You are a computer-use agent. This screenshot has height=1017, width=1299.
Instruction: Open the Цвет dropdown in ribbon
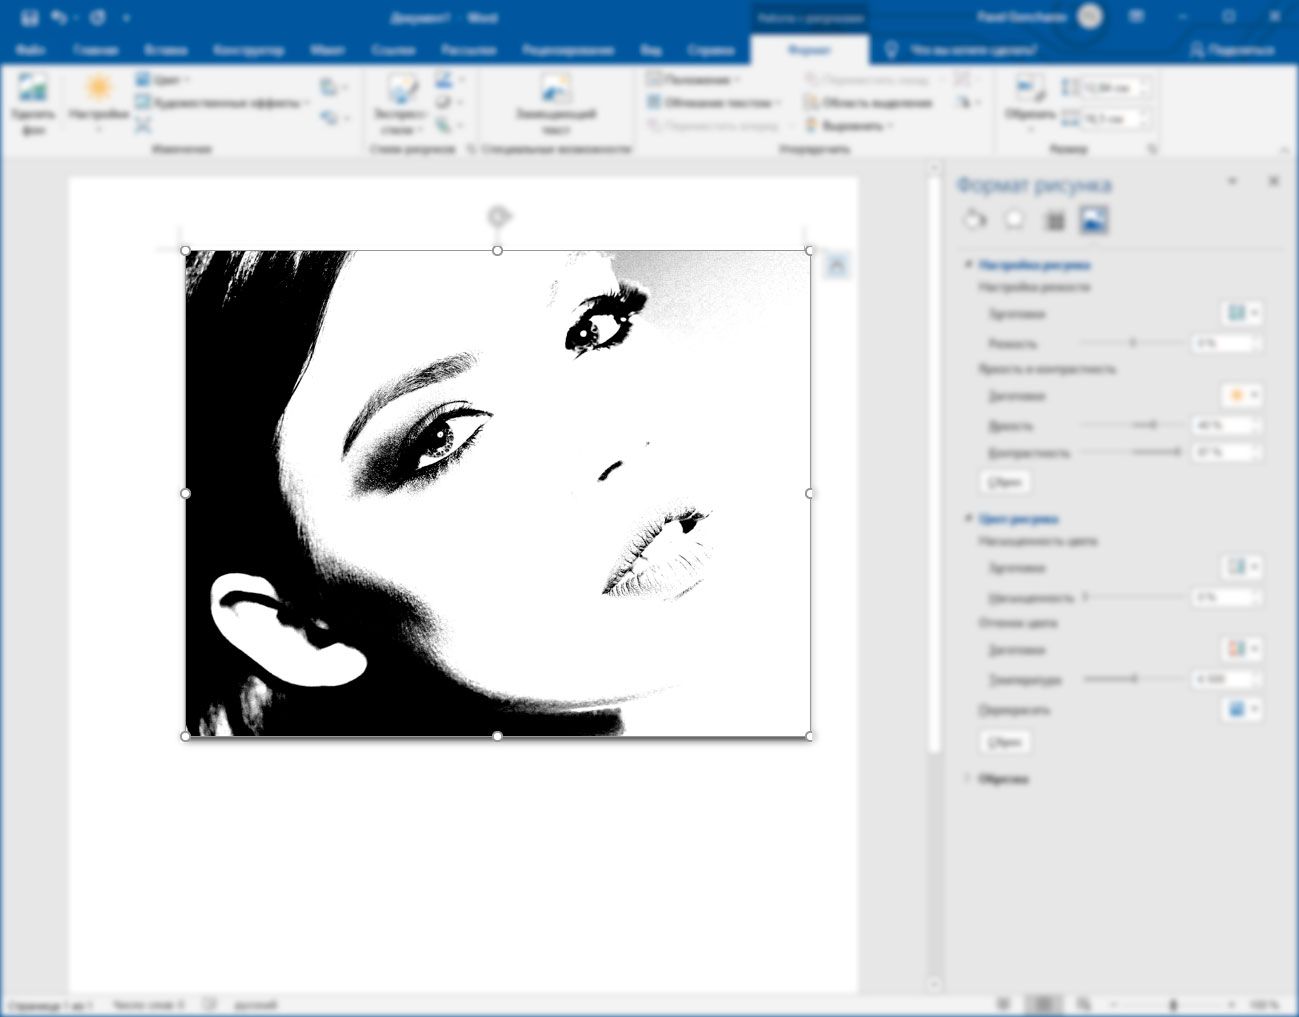165,80
